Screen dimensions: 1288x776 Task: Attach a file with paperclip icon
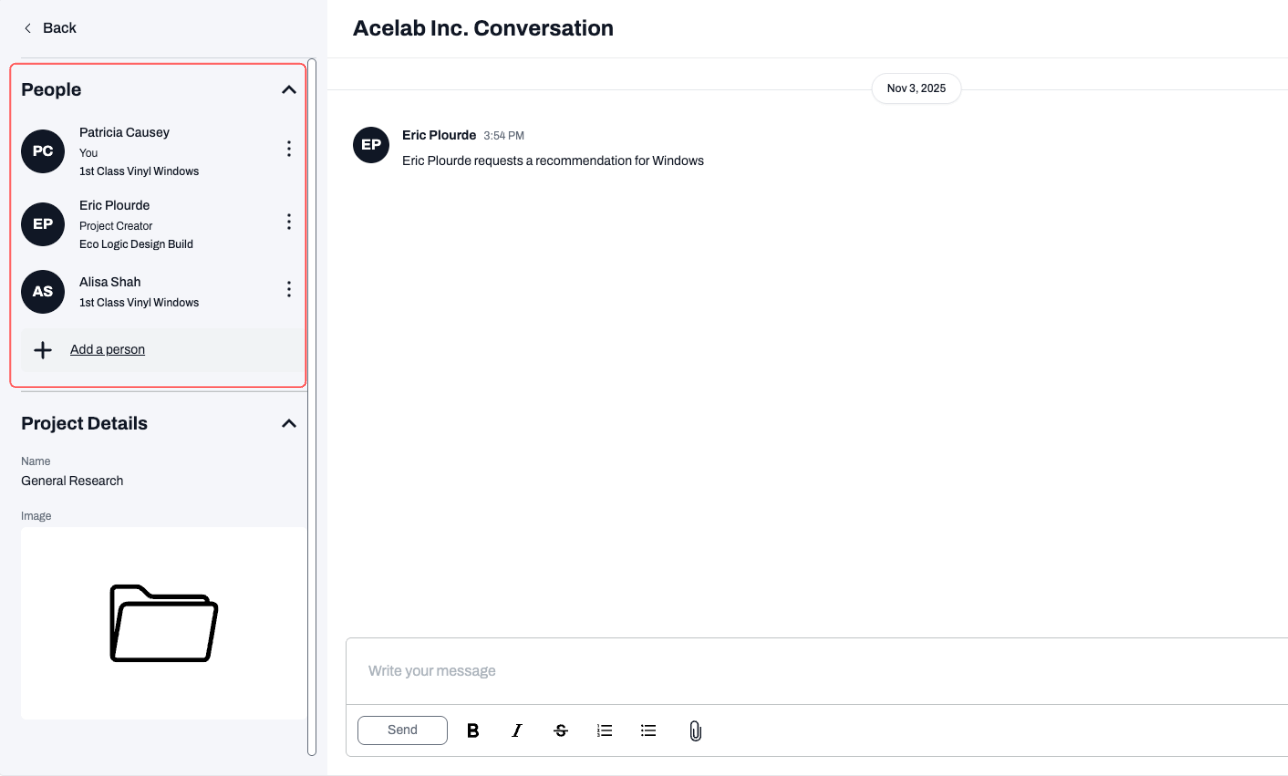point(696,731)
